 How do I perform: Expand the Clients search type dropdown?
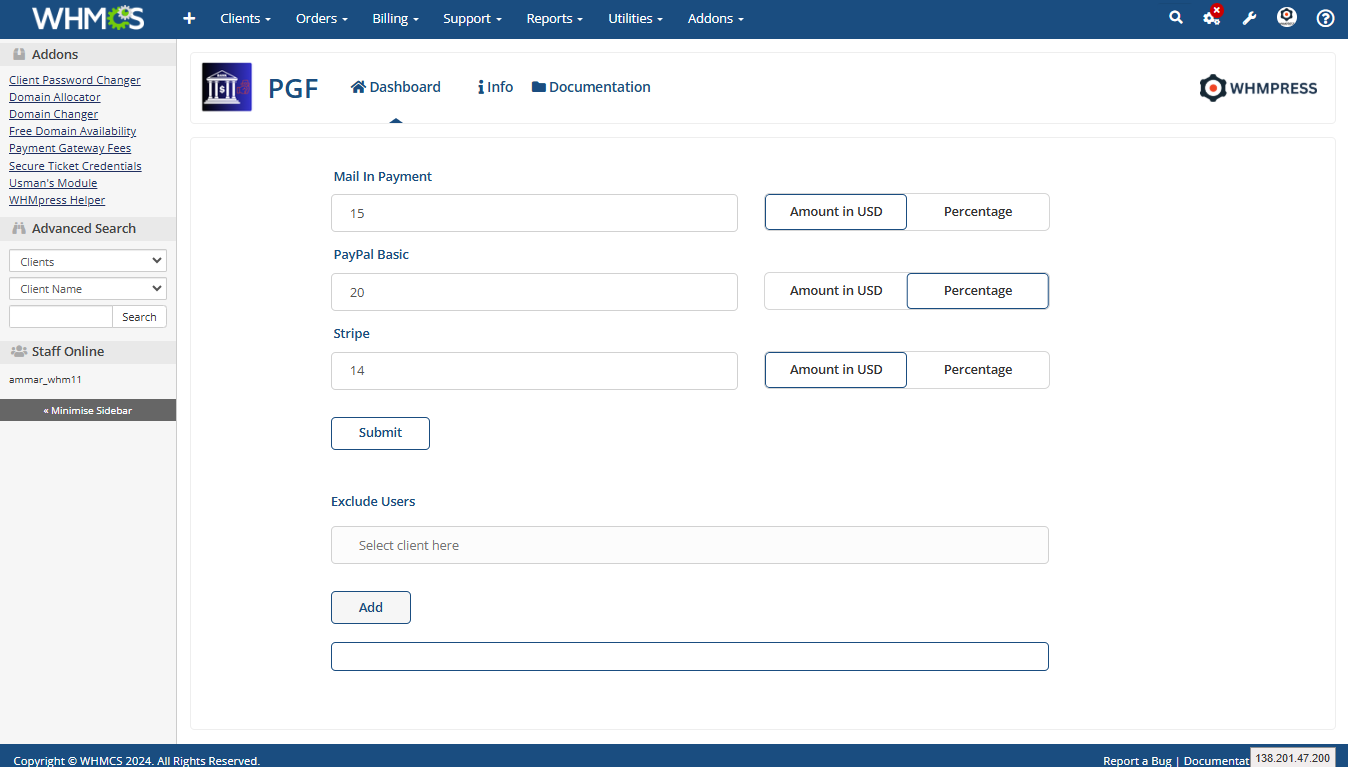pos(88,261)
